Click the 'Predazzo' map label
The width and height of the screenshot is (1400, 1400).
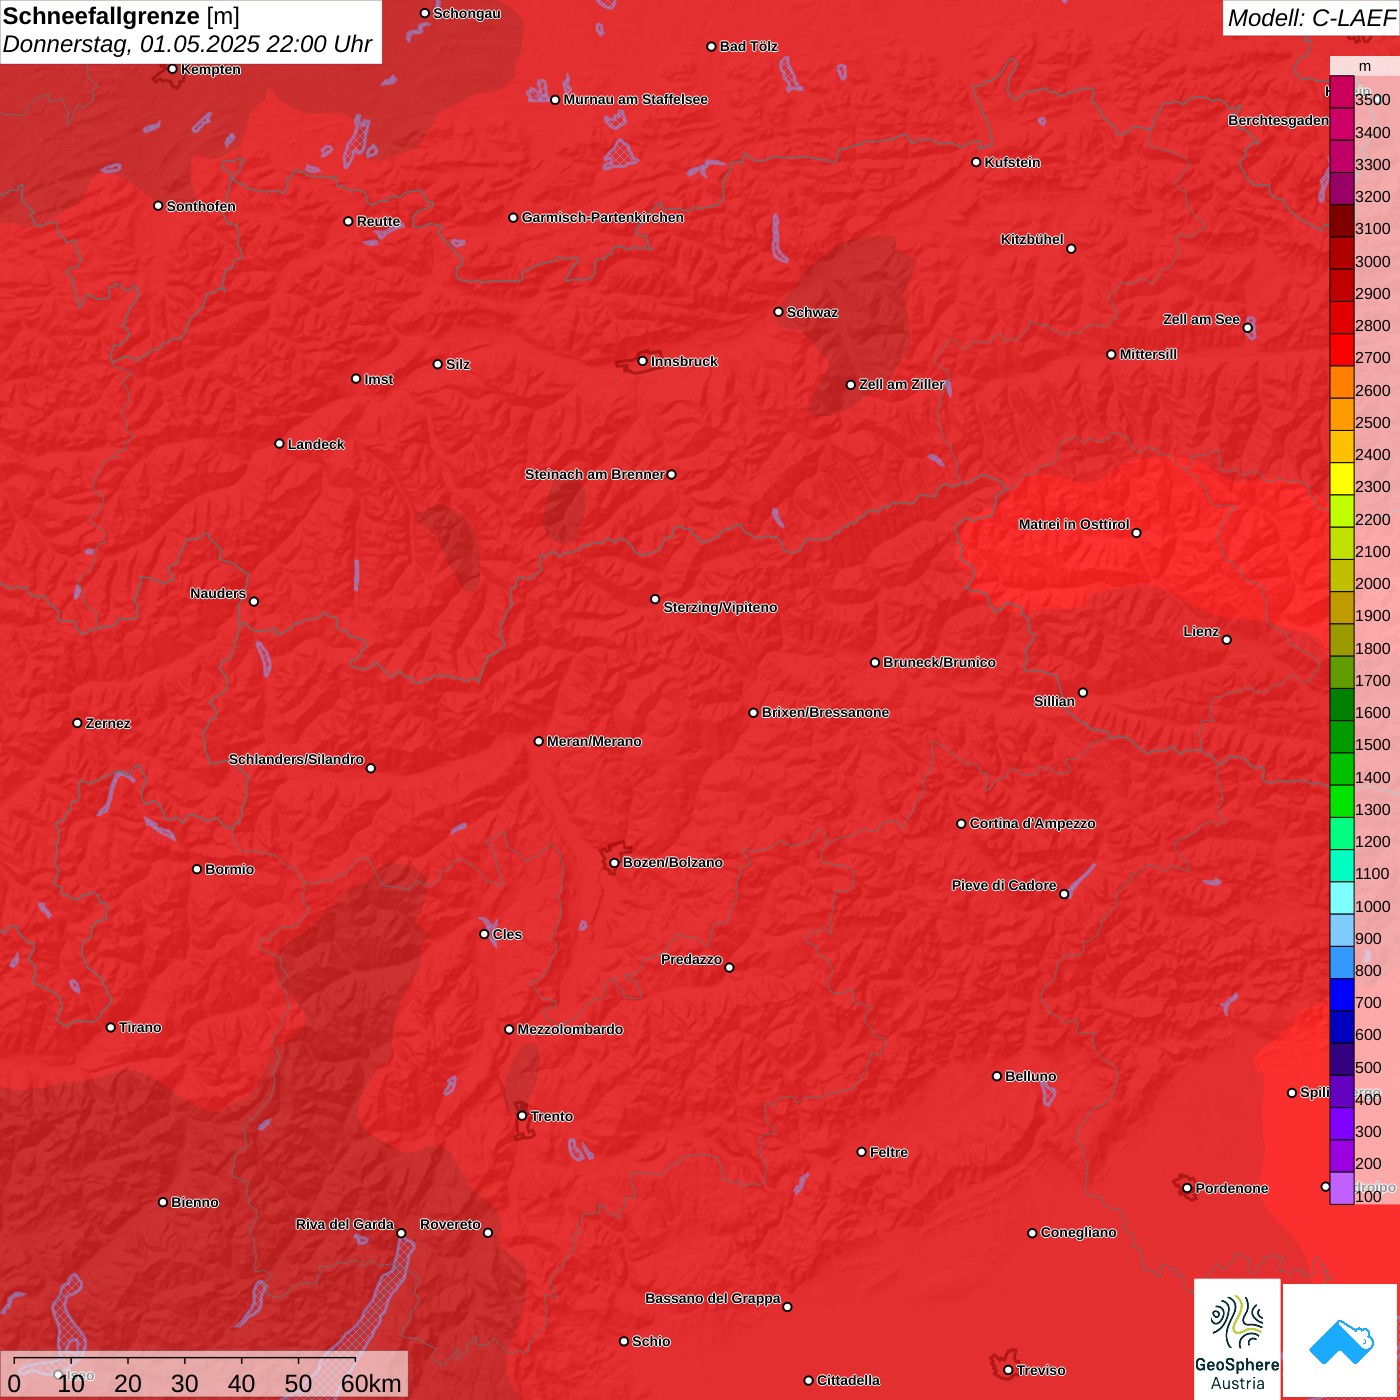pyautogui.click(x=691, y=959)
